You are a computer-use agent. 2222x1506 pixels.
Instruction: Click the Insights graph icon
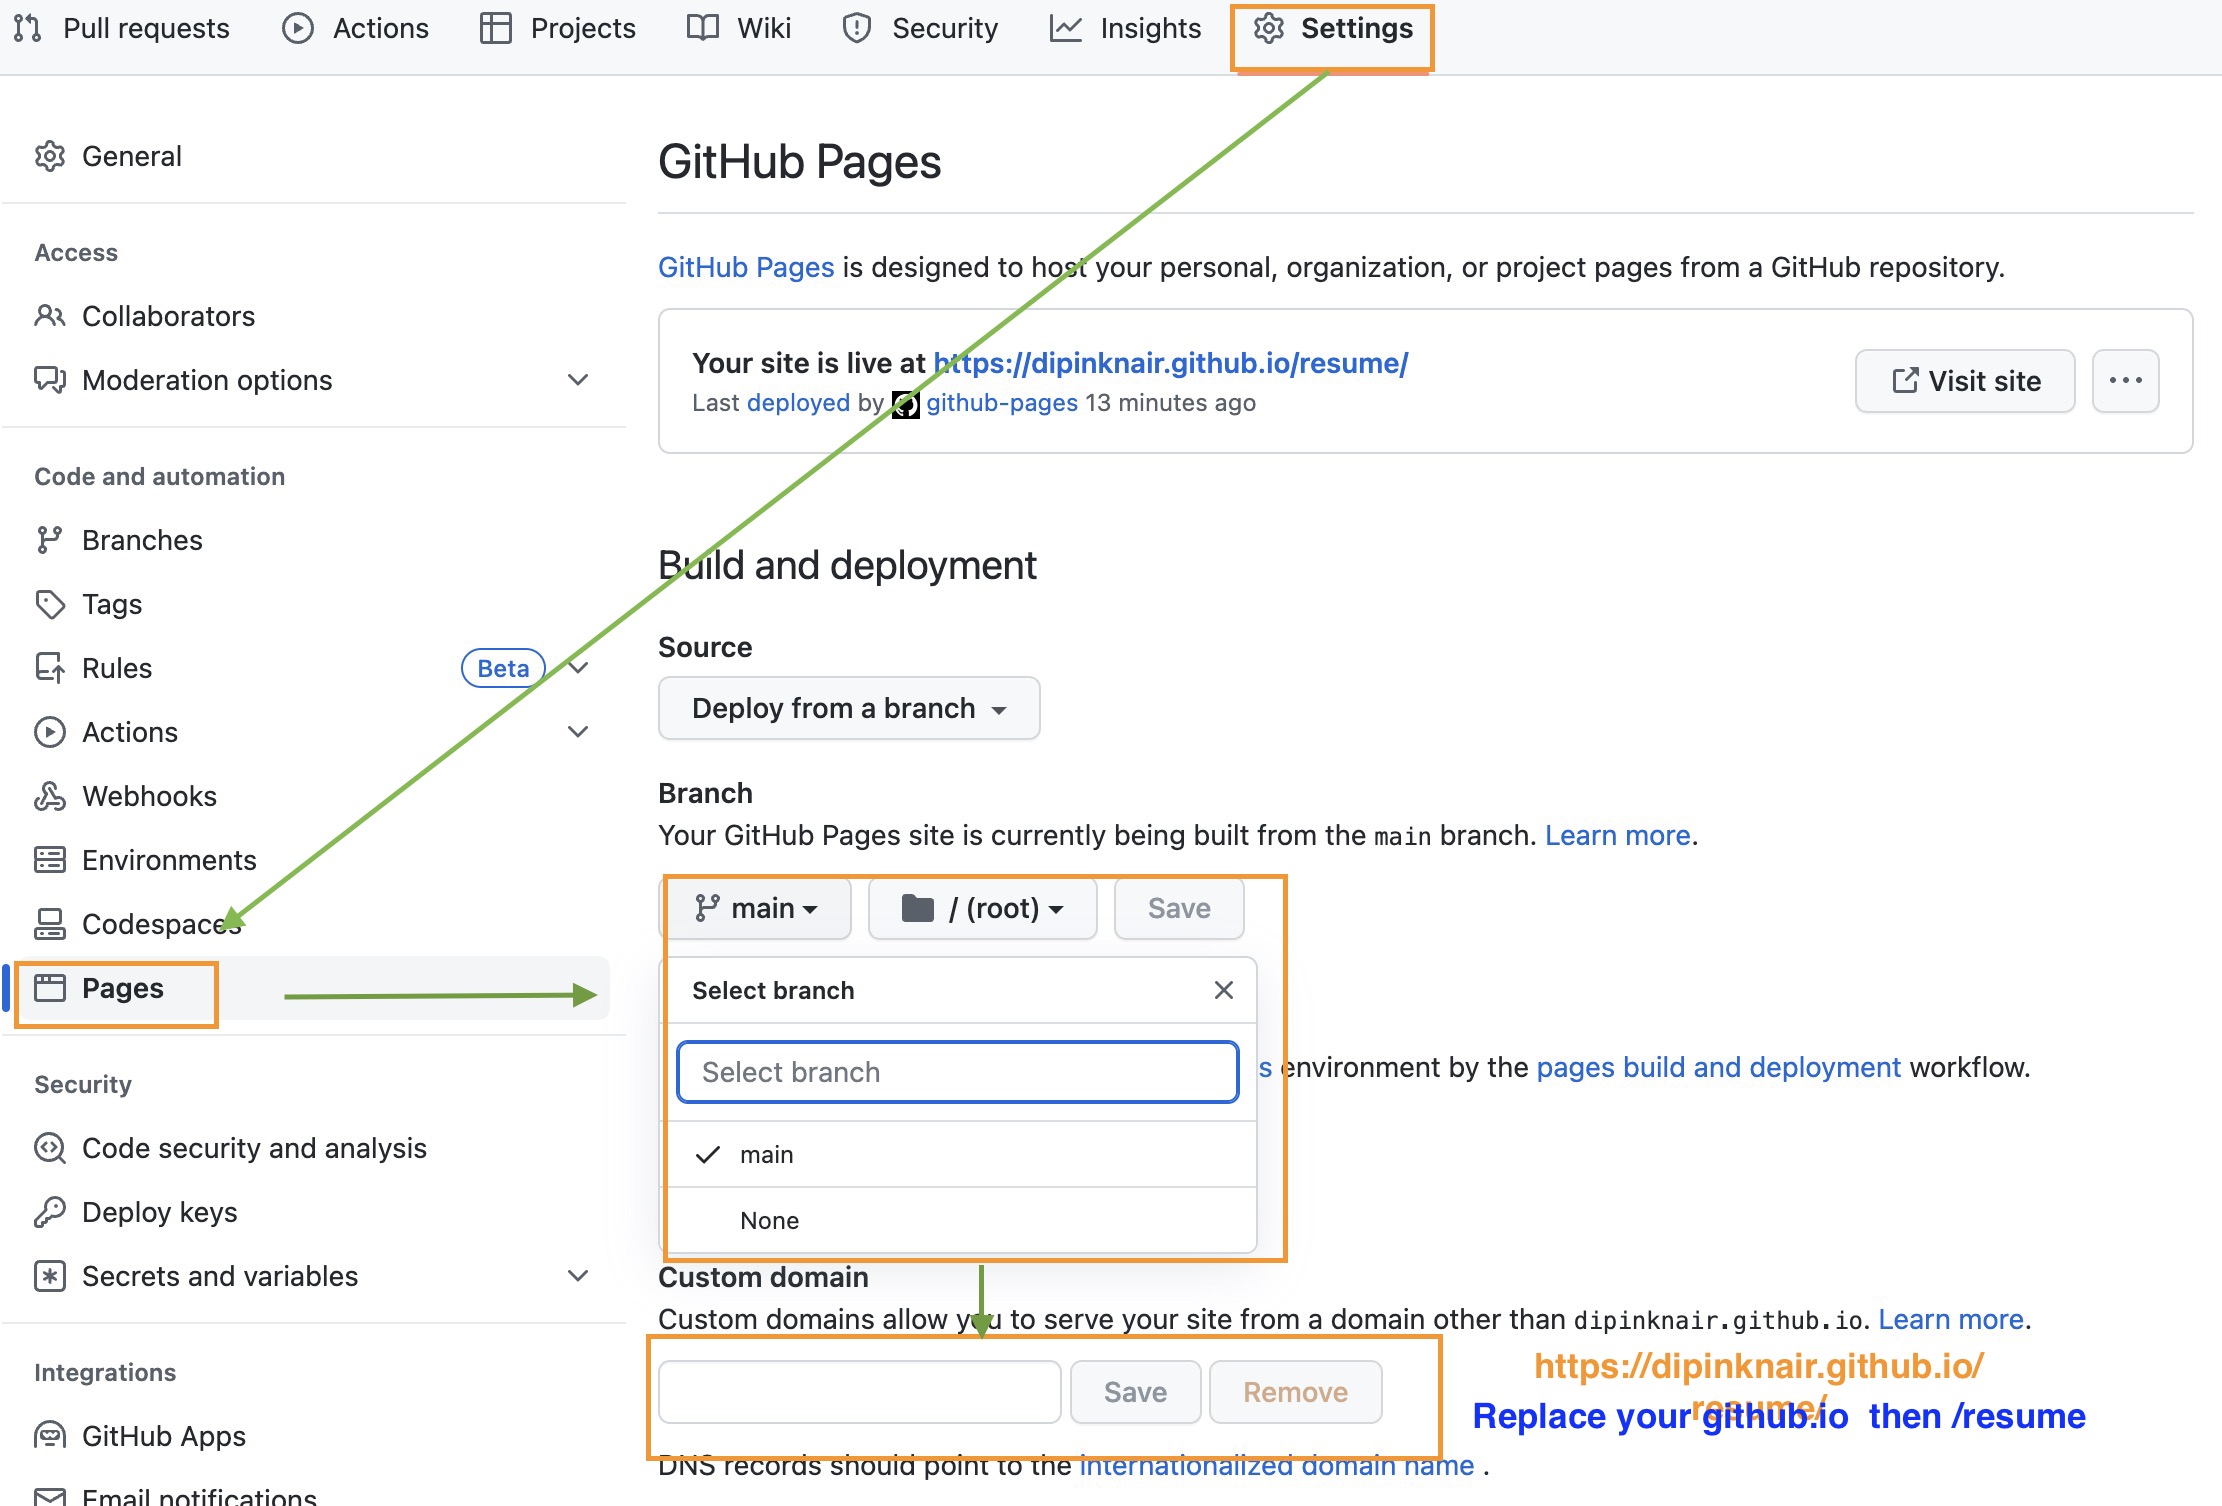click(x=1065, y=28)
